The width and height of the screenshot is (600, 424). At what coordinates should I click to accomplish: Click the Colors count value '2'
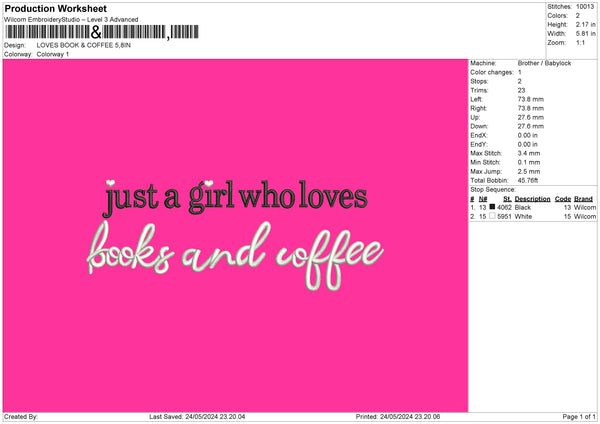click(x=578, y=16)
